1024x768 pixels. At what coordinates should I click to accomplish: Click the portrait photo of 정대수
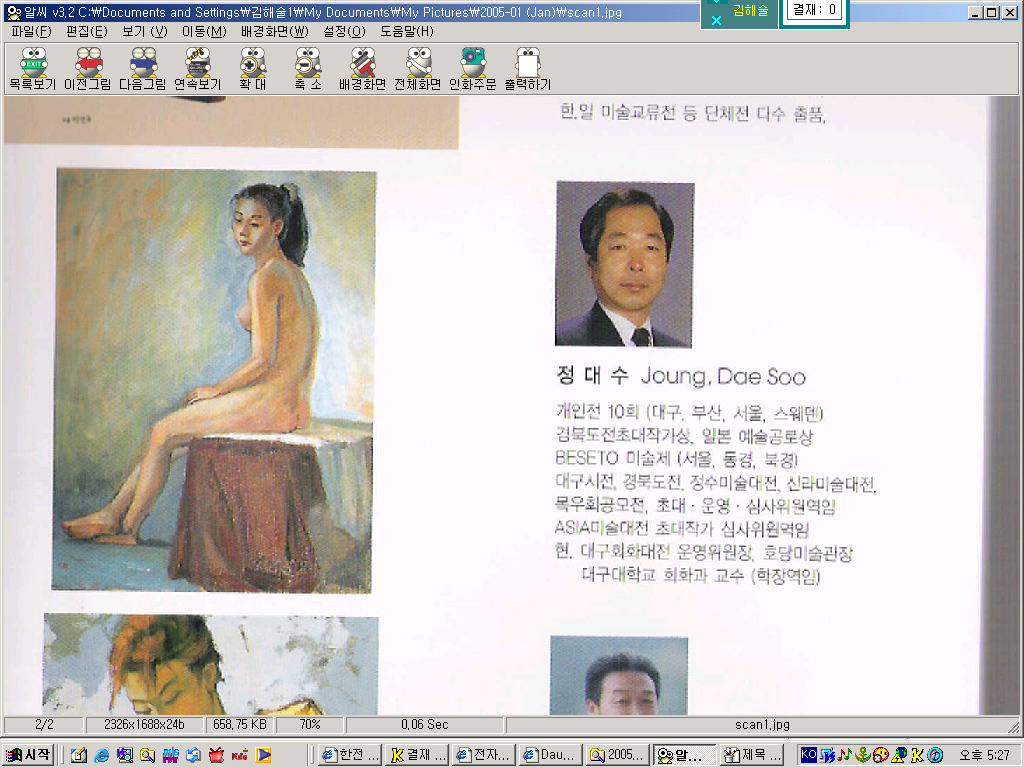[x=624, y=264]
